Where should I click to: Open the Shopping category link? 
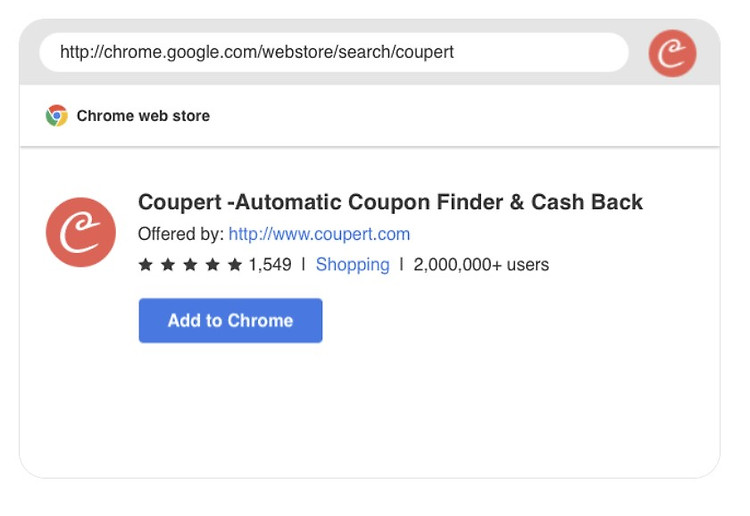pyautogui.click(x=353, y=264)
